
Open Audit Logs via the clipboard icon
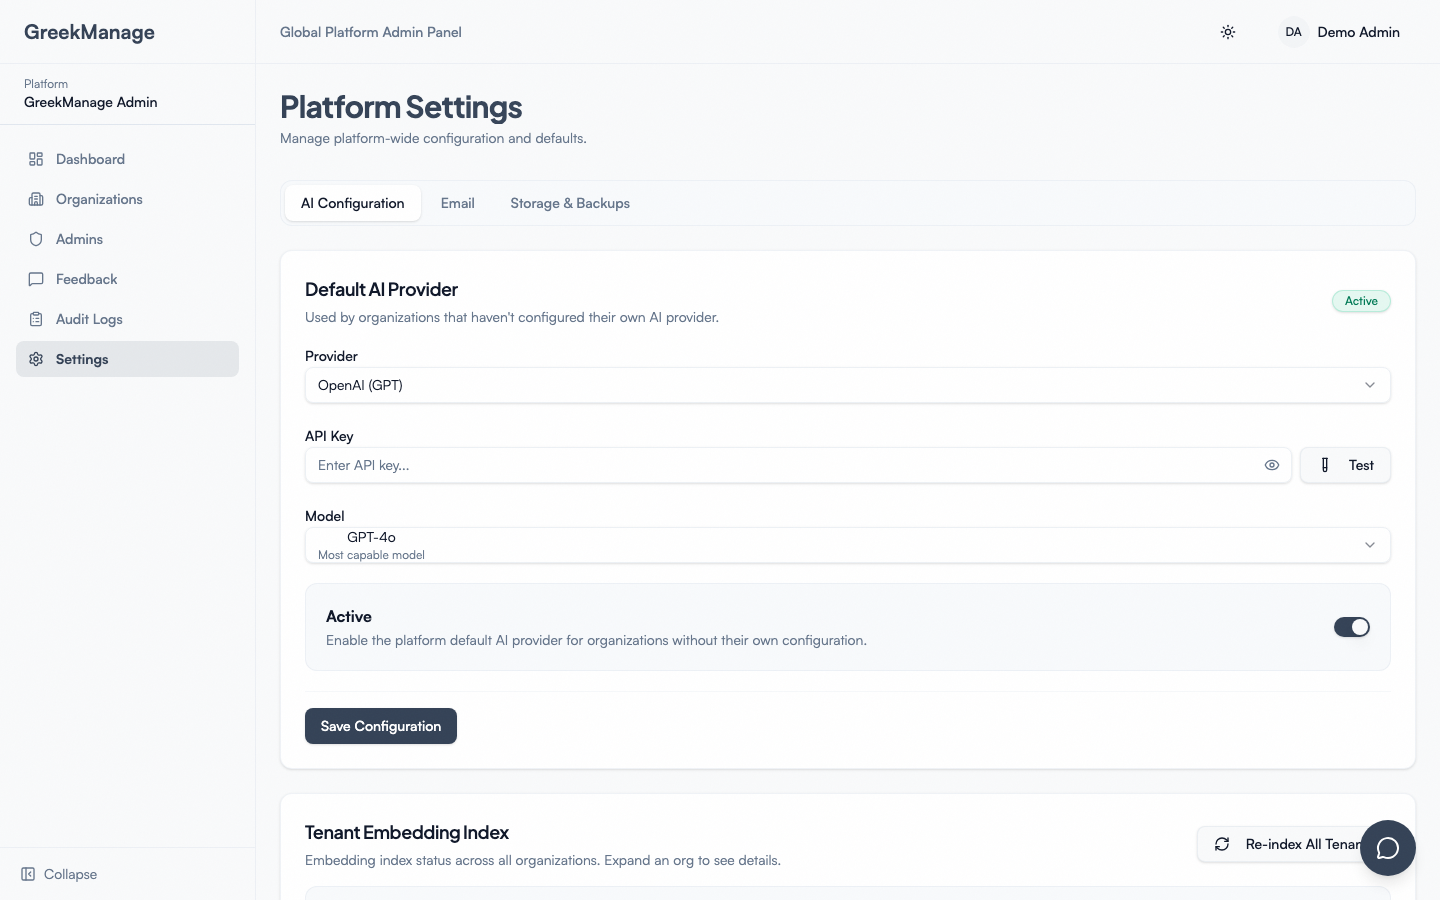tap(36, 319)
